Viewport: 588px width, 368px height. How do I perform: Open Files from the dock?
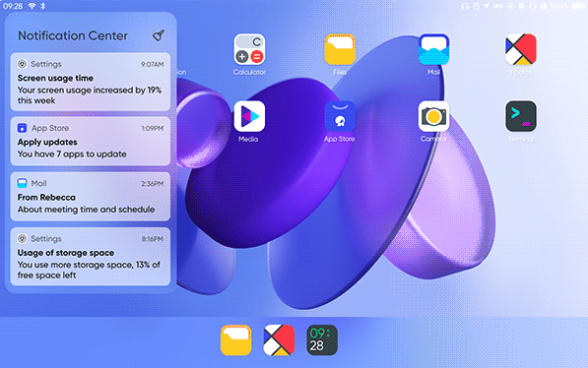[x=236, y=340]
